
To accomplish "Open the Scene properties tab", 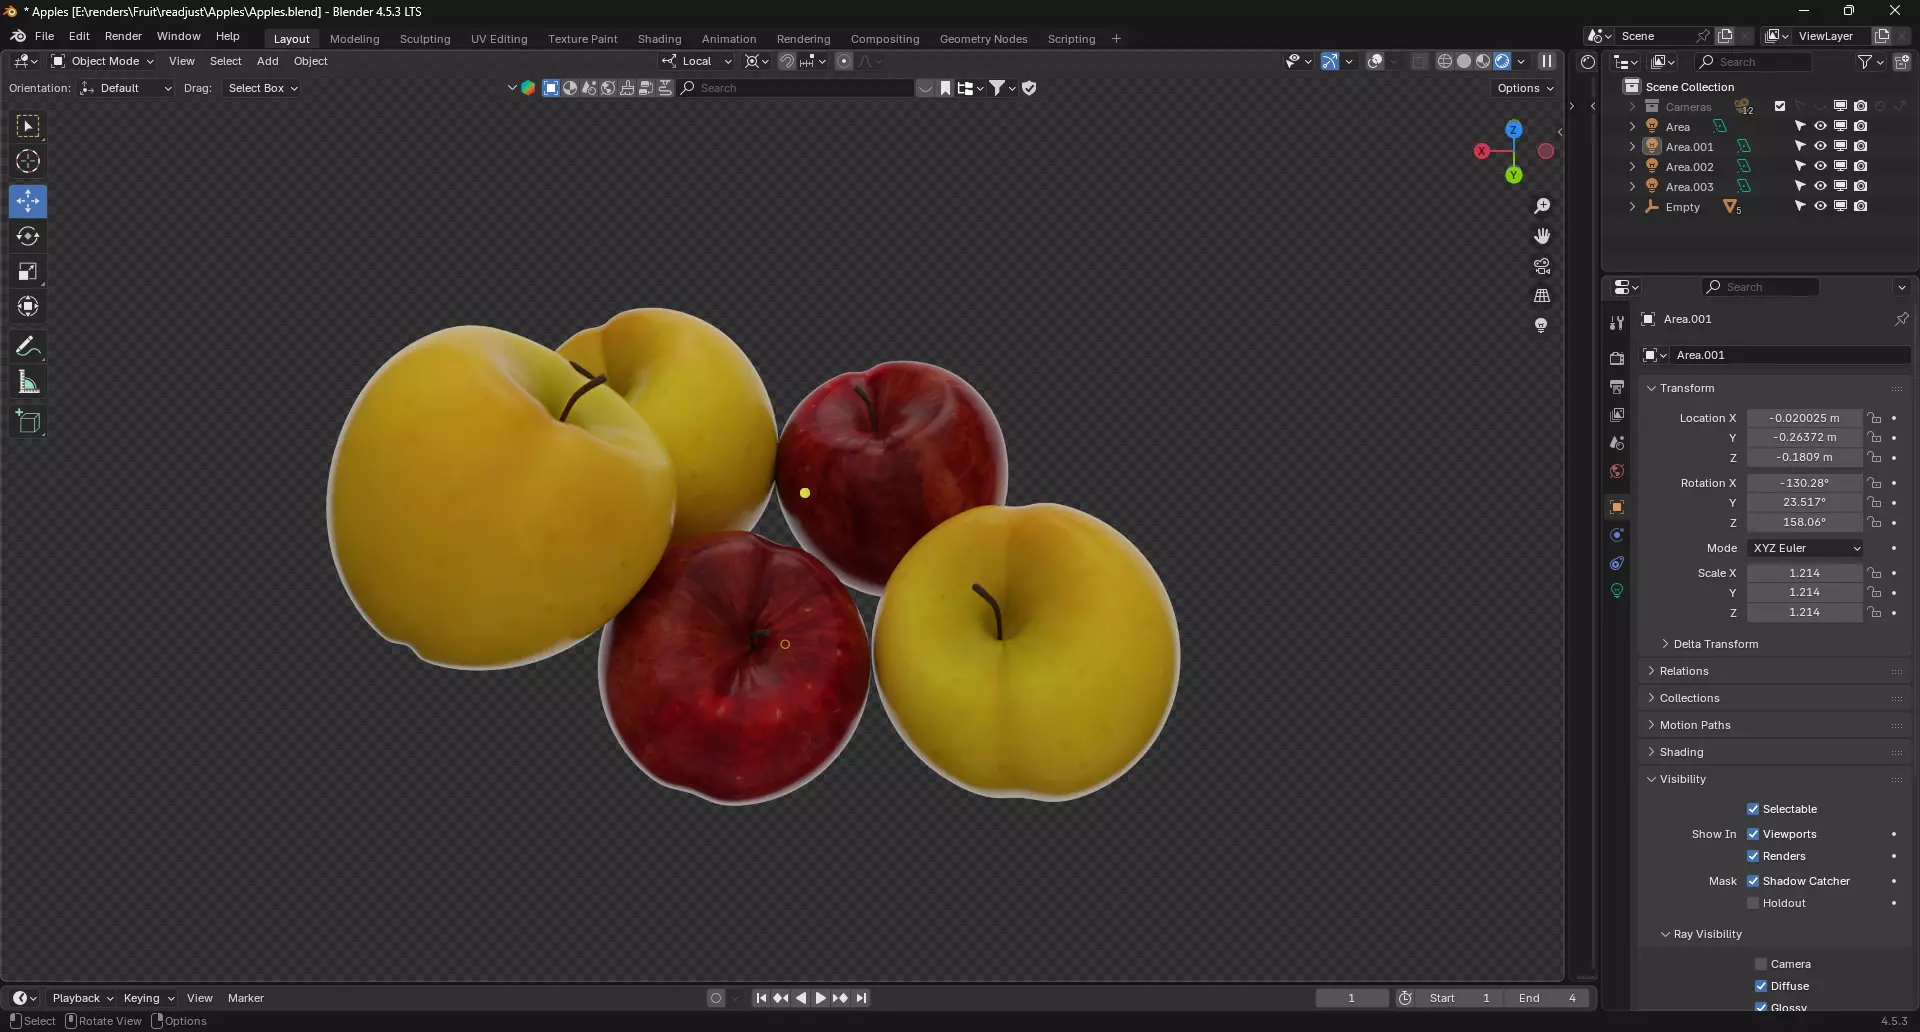I will [x=1617, y=442].
